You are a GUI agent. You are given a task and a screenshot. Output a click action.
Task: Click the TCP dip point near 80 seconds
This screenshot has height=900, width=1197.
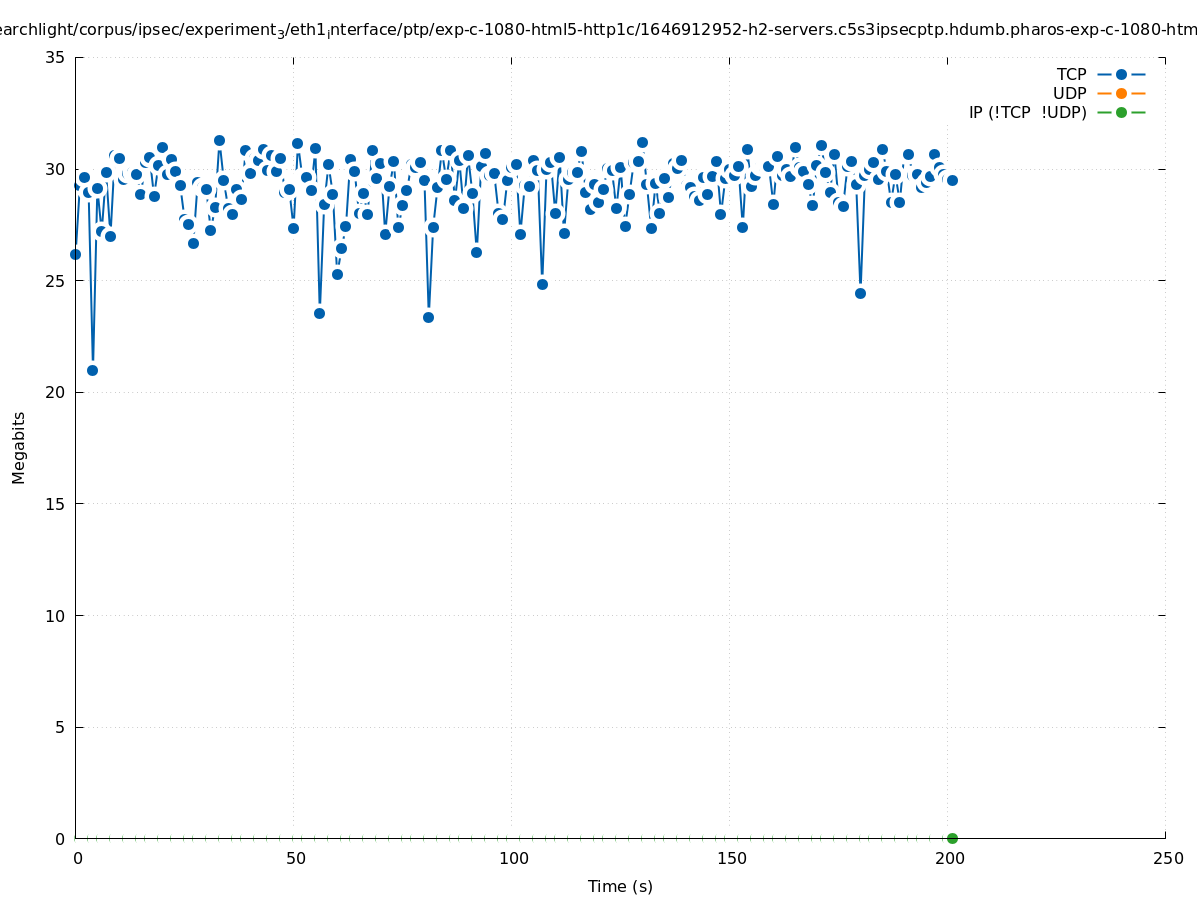coord(428,317)
